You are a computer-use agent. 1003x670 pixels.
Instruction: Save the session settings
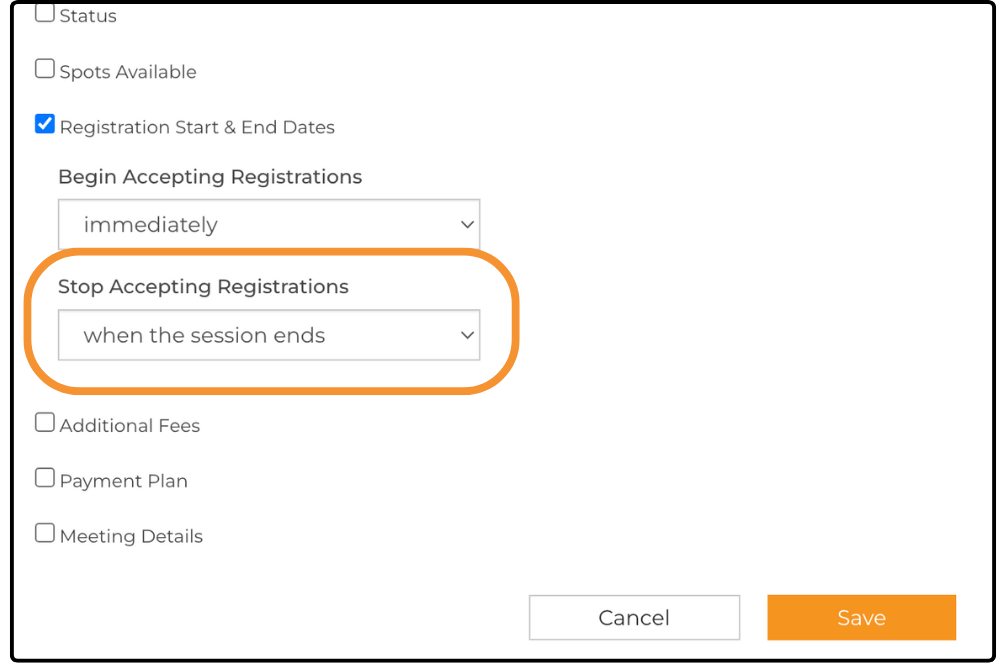(861, 618)
